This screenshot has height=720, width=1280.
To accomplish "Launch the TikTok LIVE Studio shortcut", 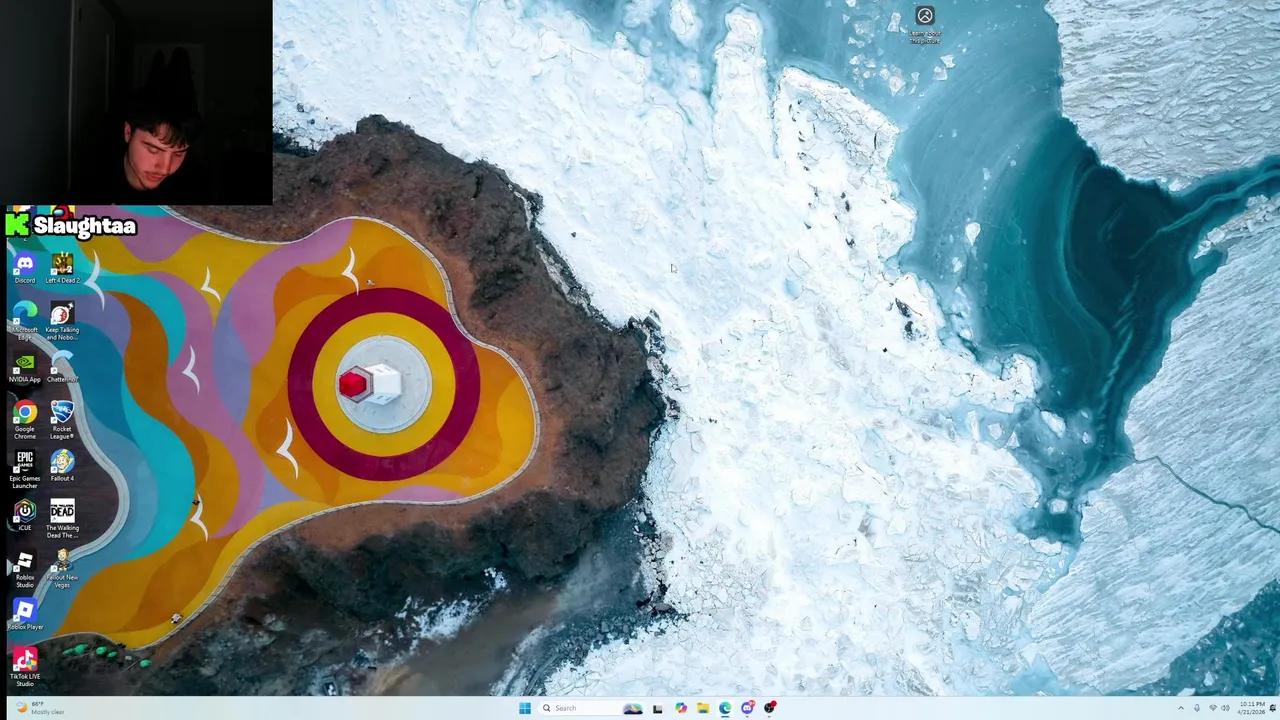I will tap(25, 667).
